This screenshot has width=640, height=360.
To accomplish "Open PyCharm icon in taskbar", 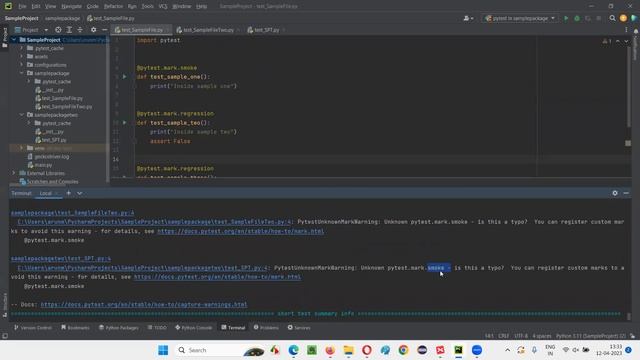I will (x=458, y=350).
